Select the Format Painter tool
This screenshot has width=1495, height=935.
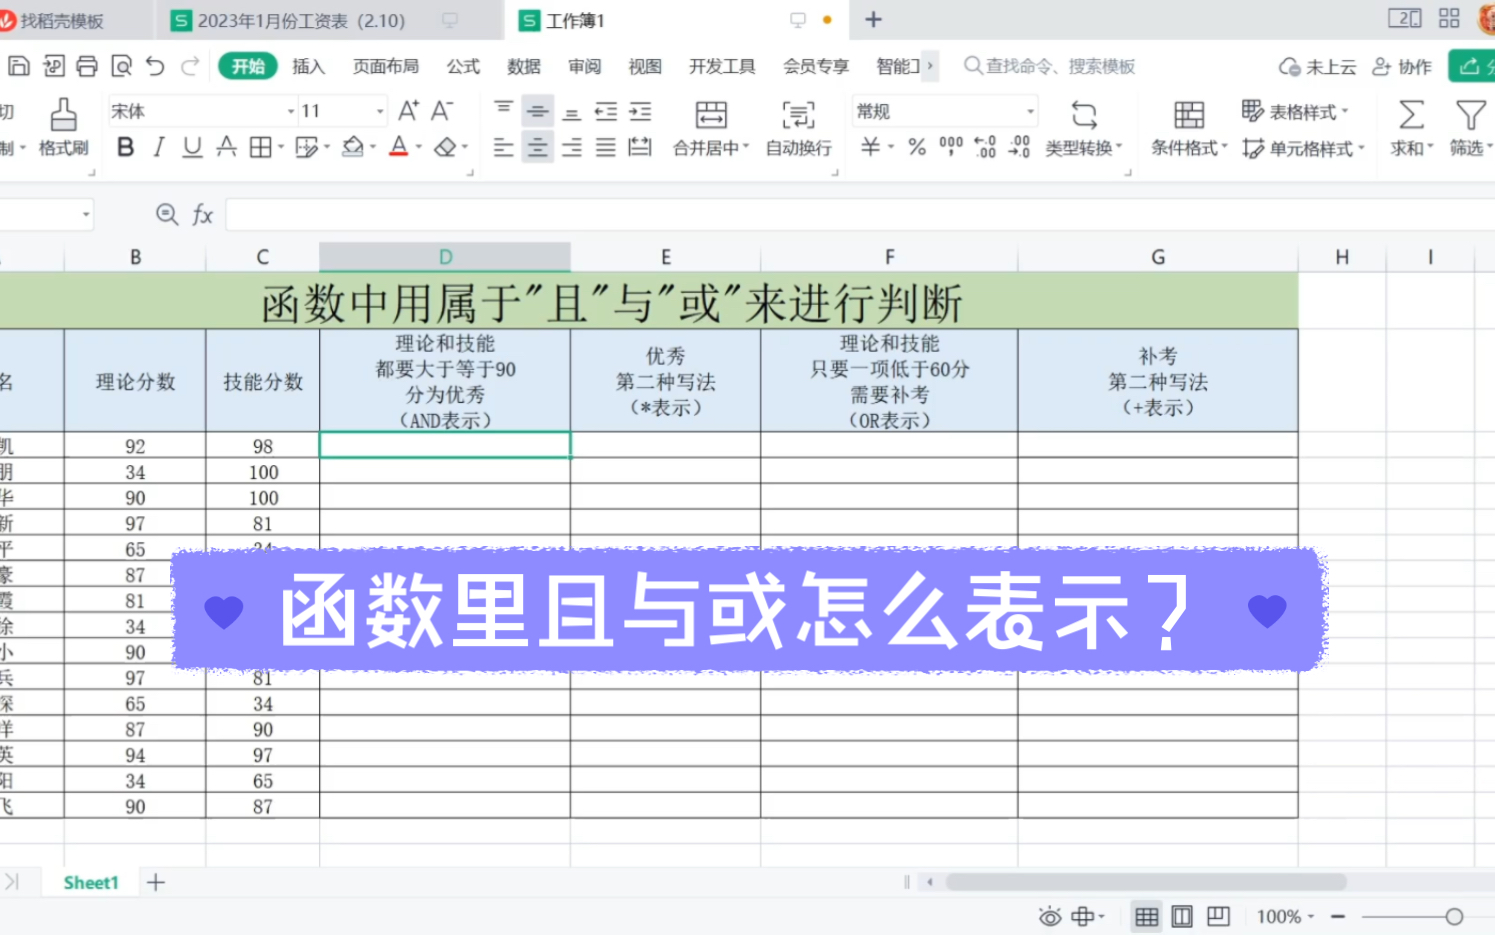click(x=63, y=128)
